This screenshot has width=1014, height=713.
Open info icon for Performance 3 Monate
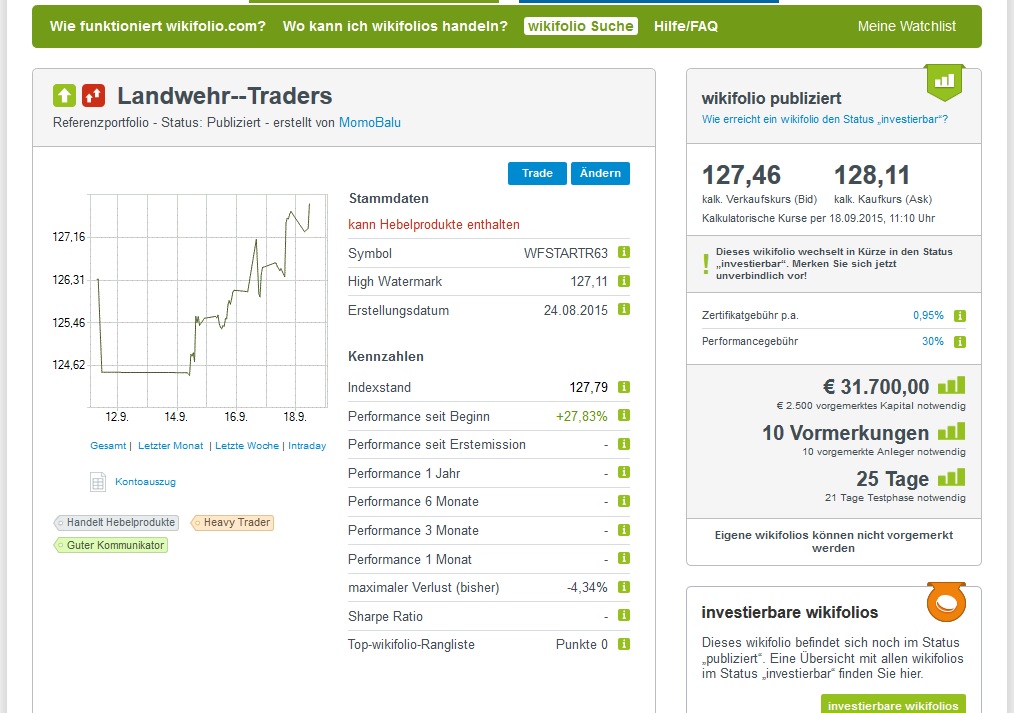click(x=623, y=529)
